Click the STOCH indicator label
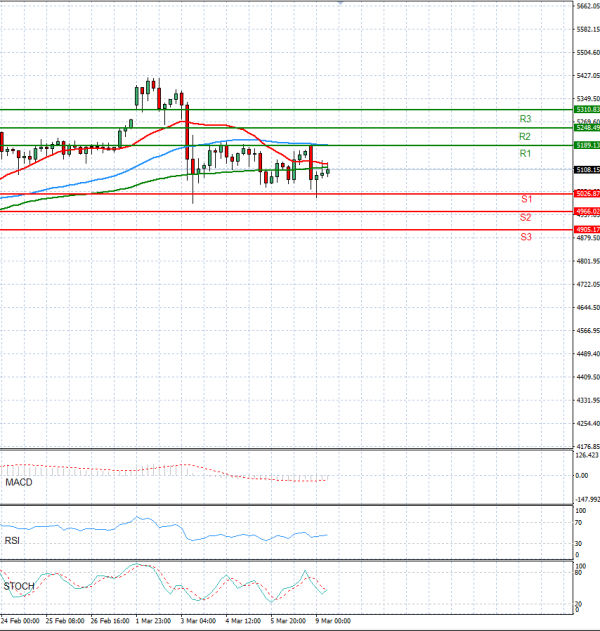The height and width of the screenshot is (631, 600). pos(19,586)
